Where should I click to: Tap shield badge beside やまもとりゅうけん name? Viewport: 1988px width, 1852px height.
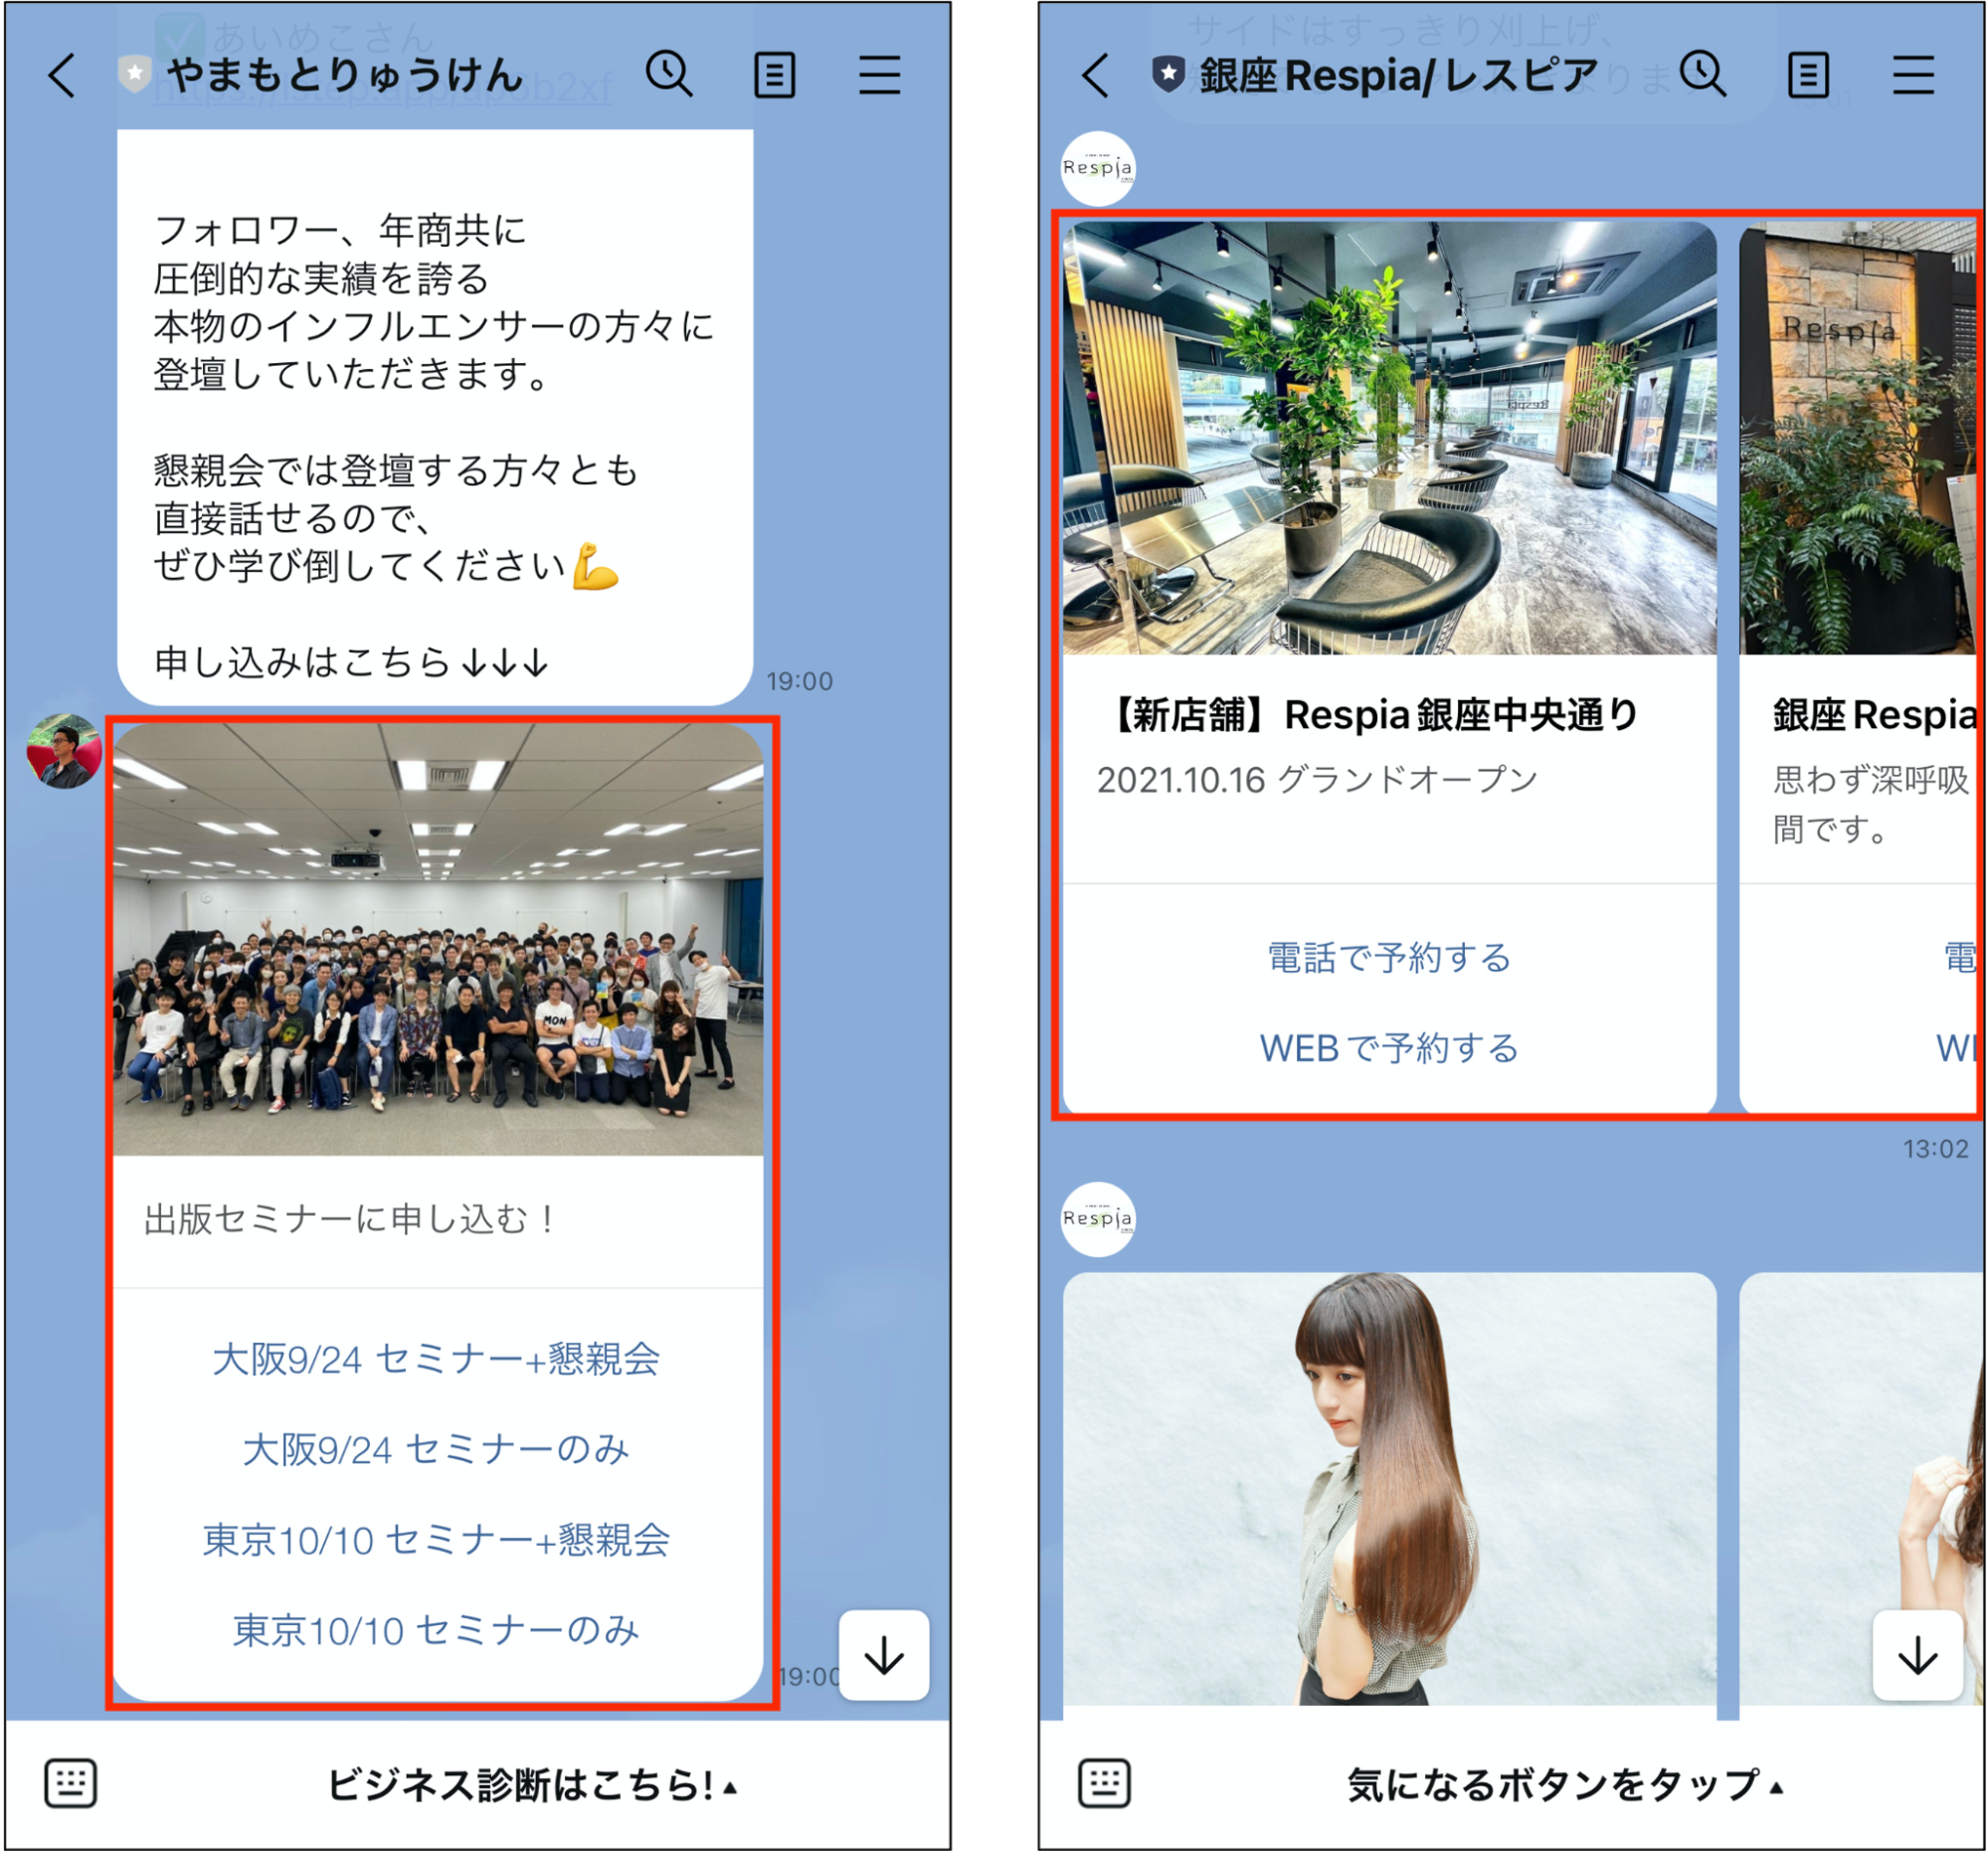click(135, 74)
